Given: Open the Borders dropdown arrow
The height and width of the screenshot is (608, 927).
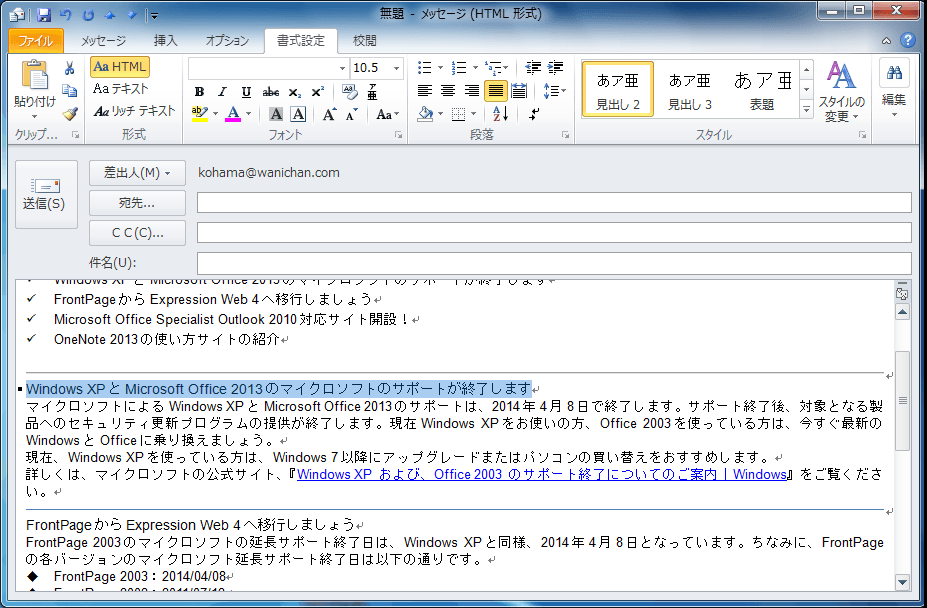Looking at the screenshot, I should (474, 114).
